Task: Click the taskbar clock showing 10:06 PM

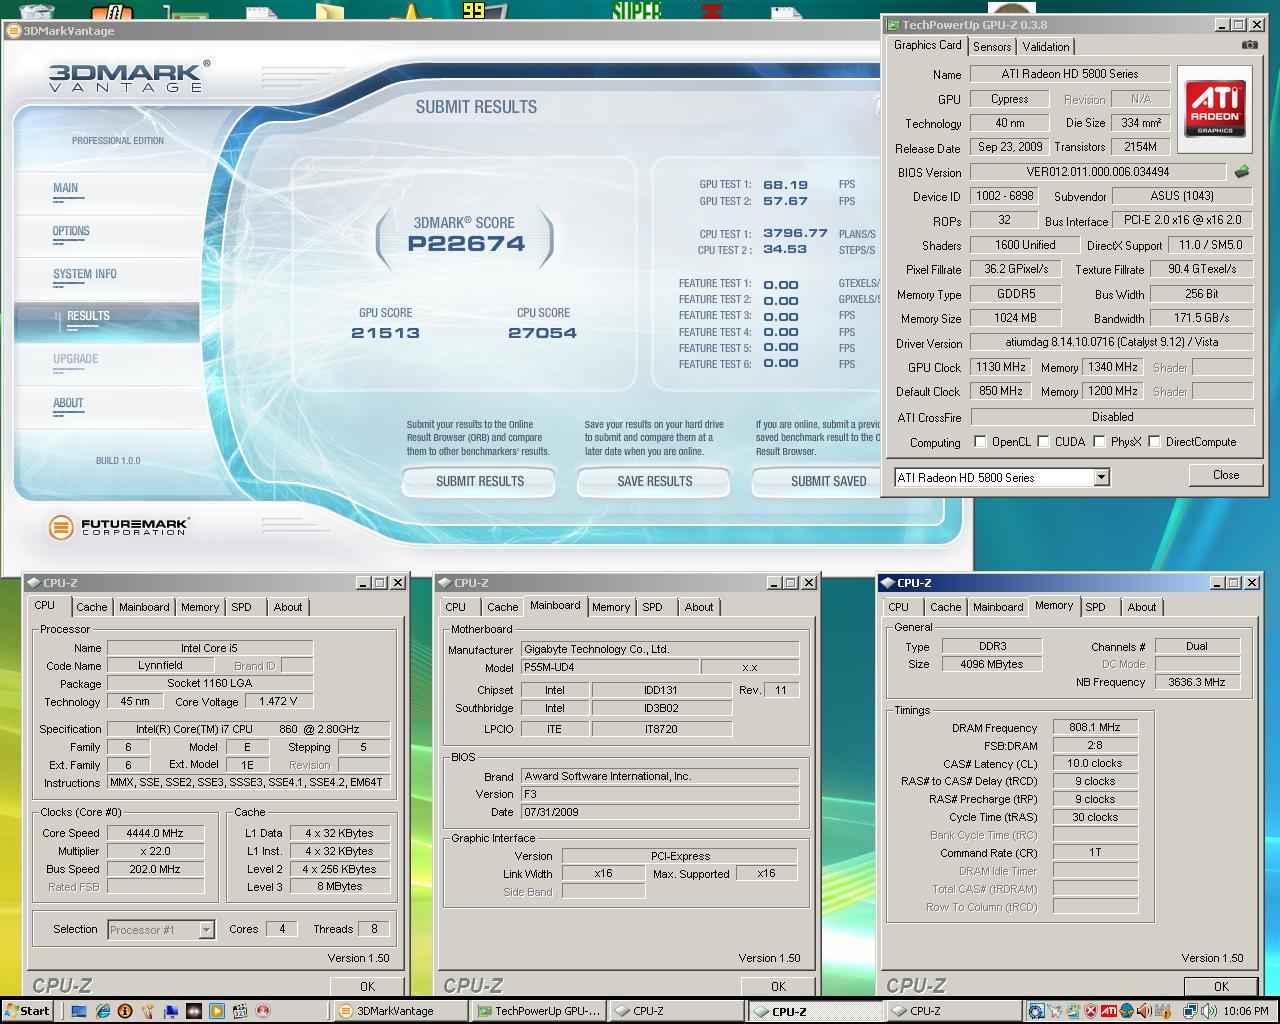Action: [x=1246, y=1012]
